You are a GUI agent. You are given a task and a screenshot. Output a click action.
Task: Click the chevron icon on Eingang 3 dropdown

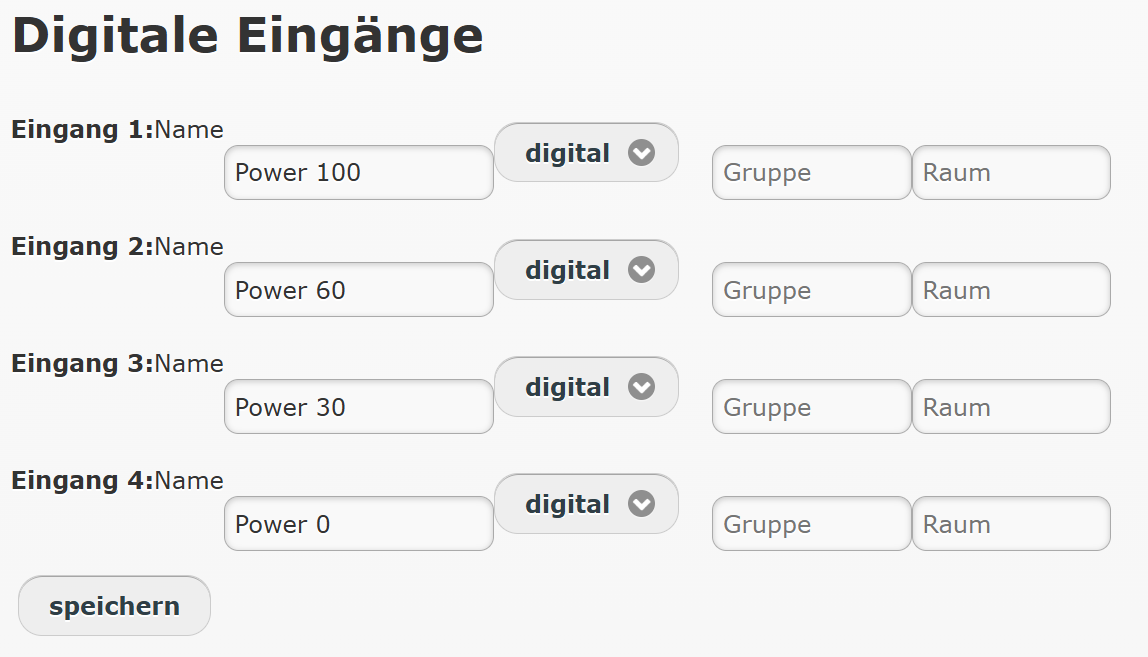click(641, 387)
